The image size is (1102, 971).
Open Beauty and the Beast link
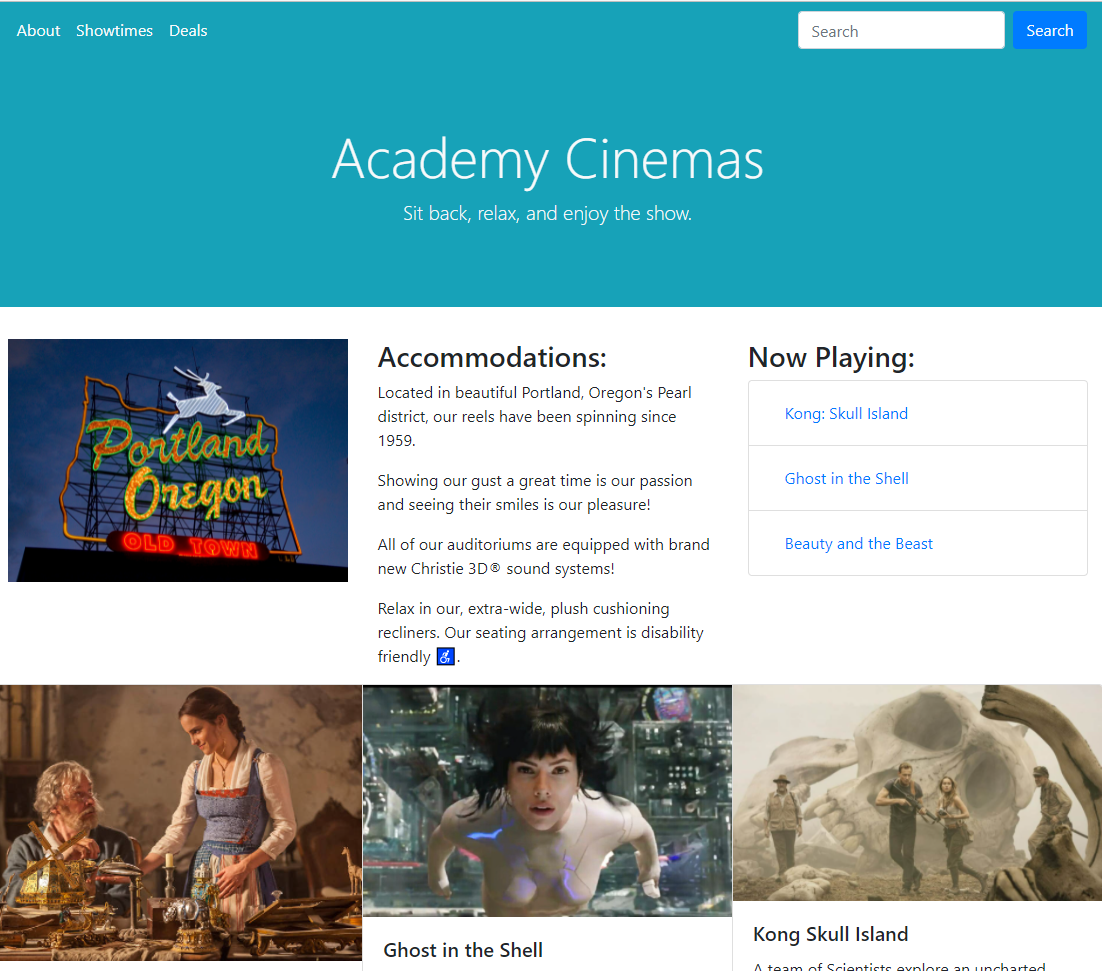(x=858, y=544)
